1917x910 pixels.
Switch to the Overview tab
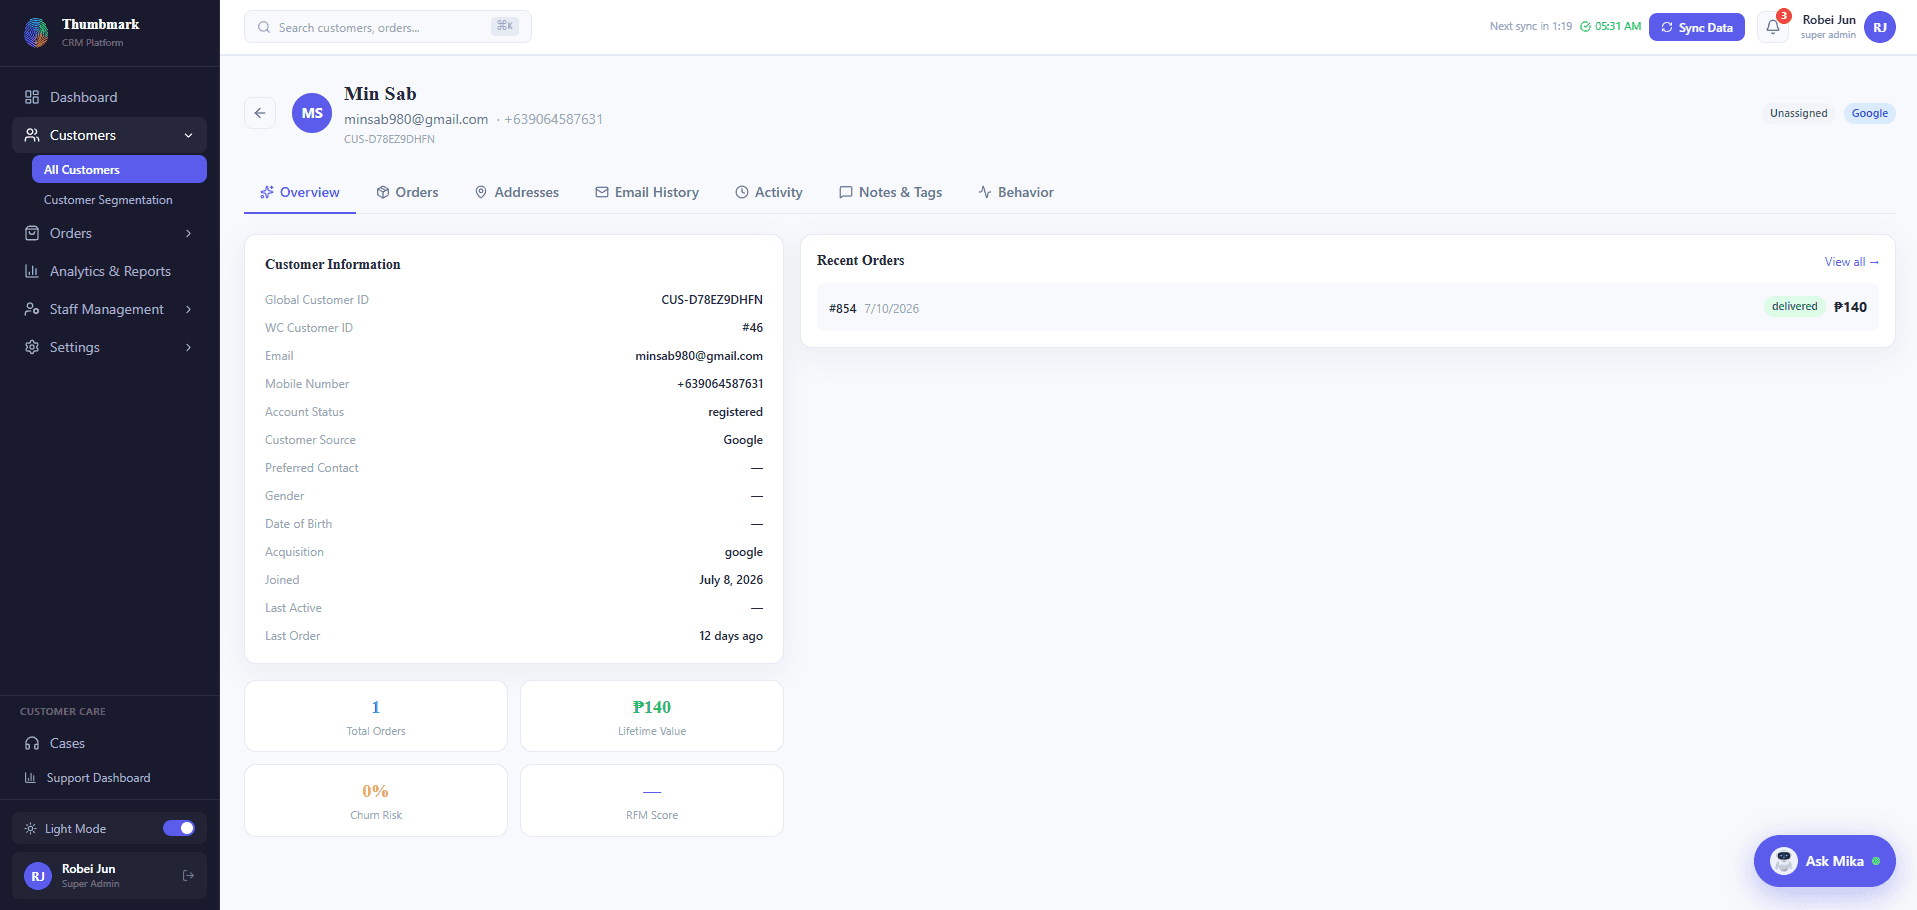300,192
